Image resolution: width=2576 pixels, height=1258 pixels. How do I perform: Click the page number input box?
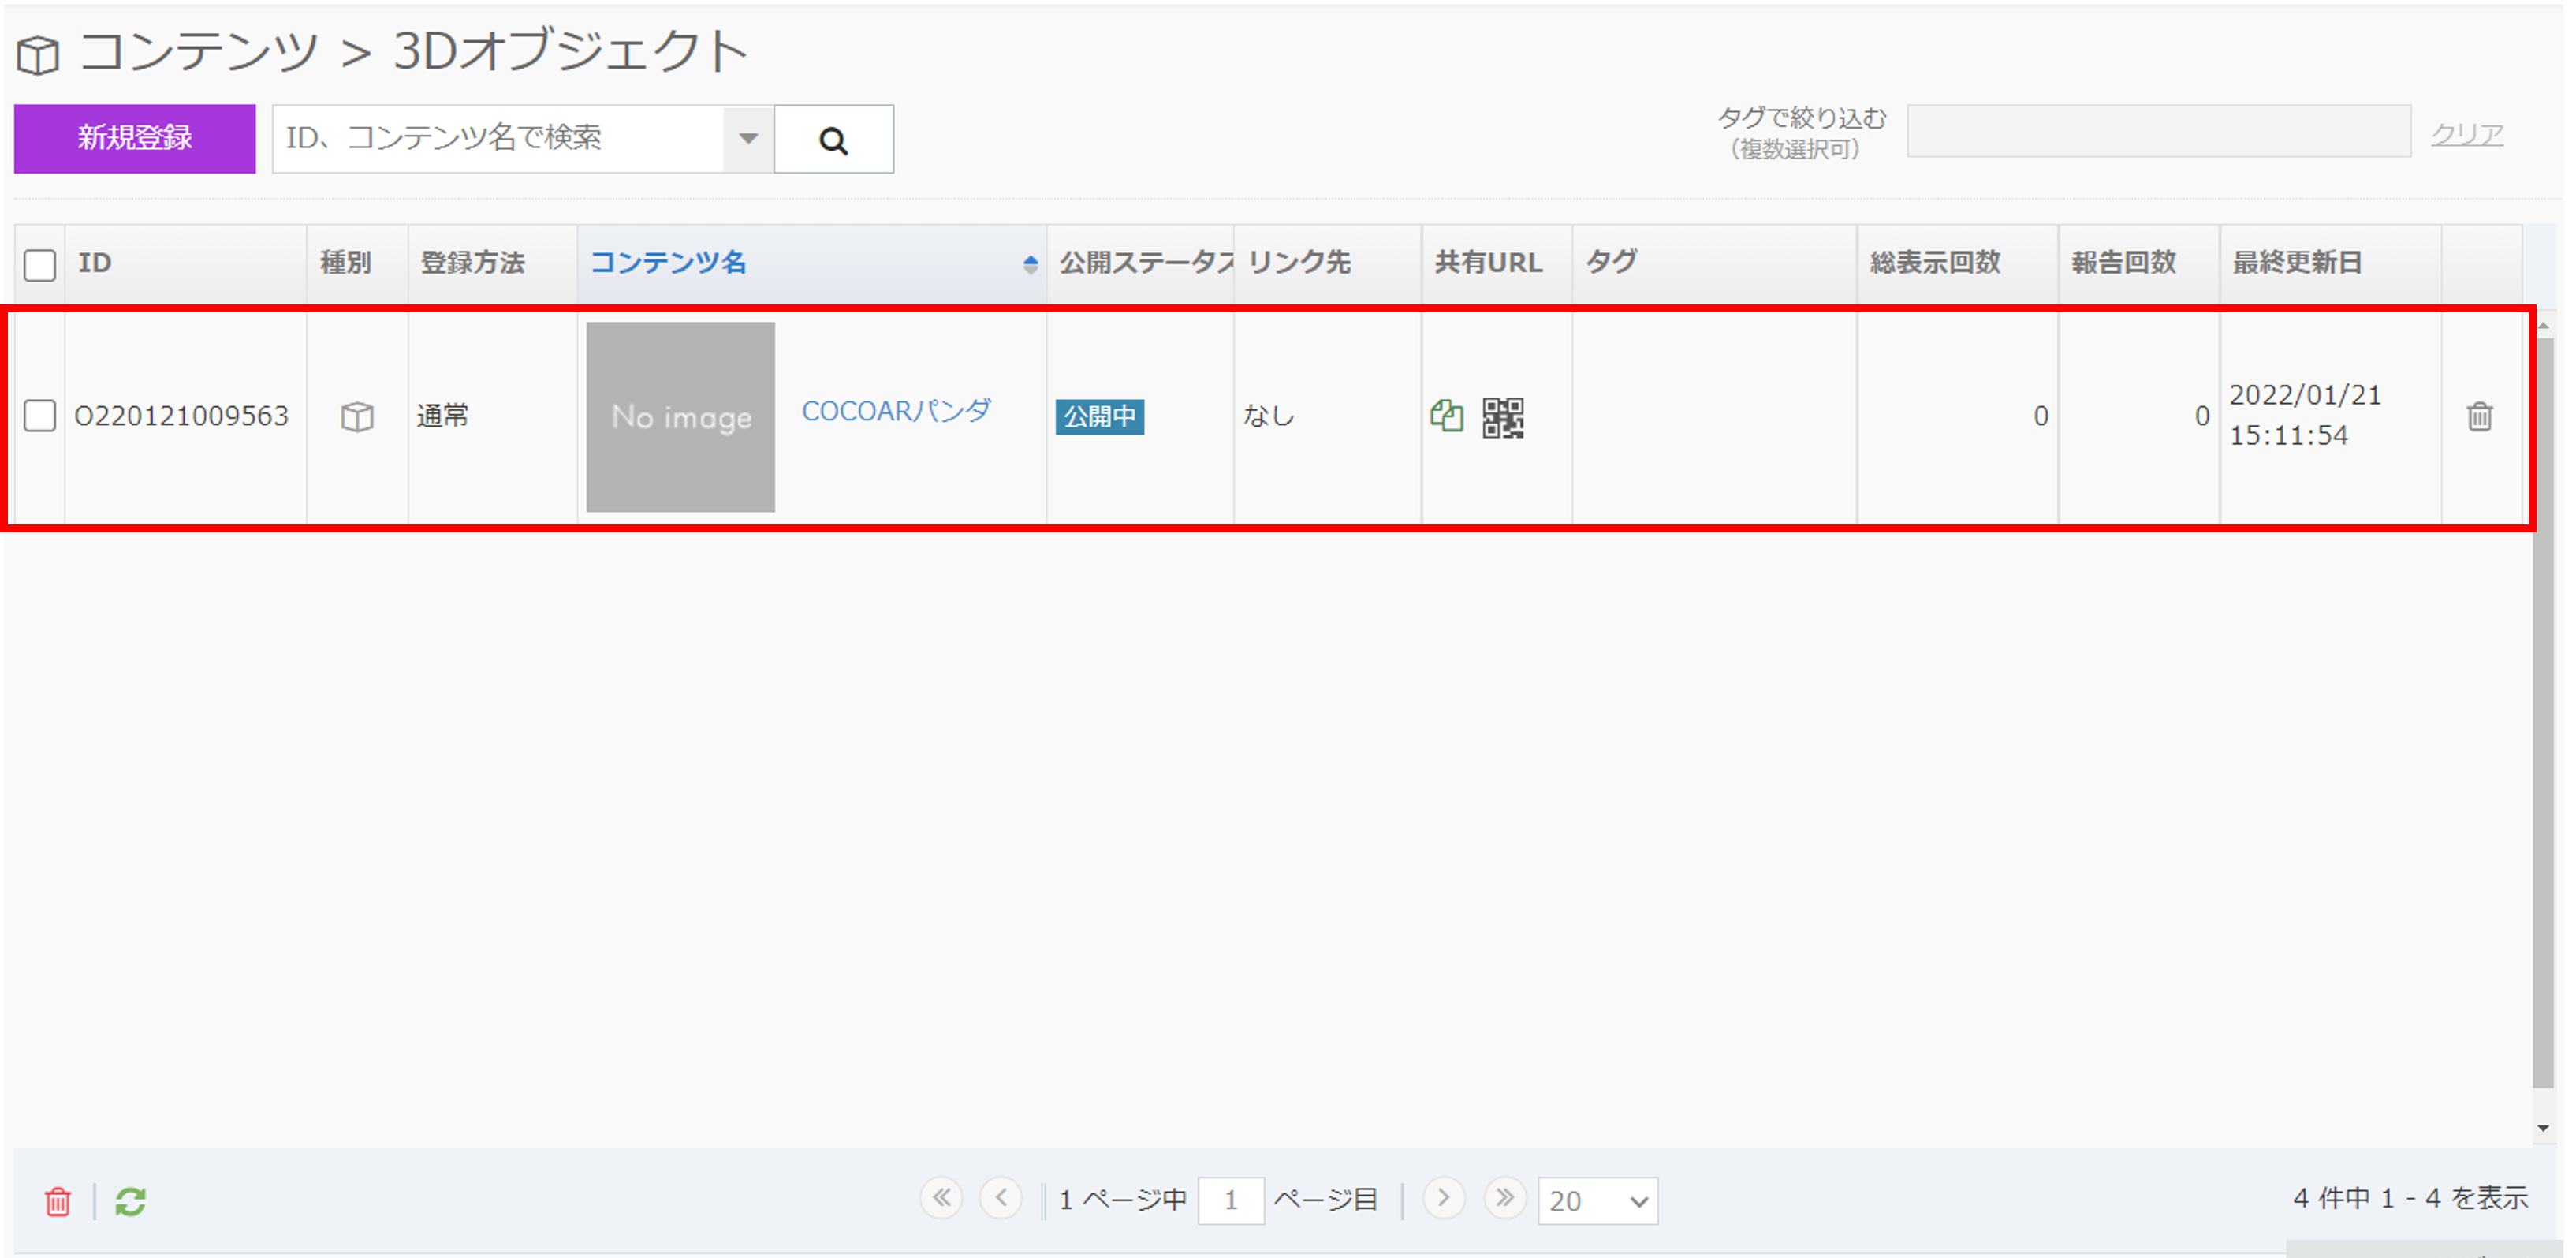coord(1230,1201)
